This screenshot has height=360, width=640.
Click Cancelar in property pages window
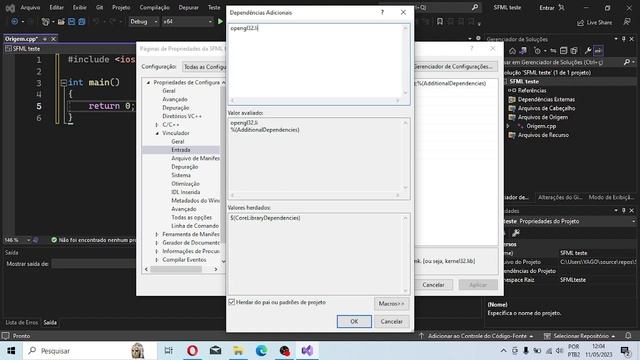click(x=433, y=284)
